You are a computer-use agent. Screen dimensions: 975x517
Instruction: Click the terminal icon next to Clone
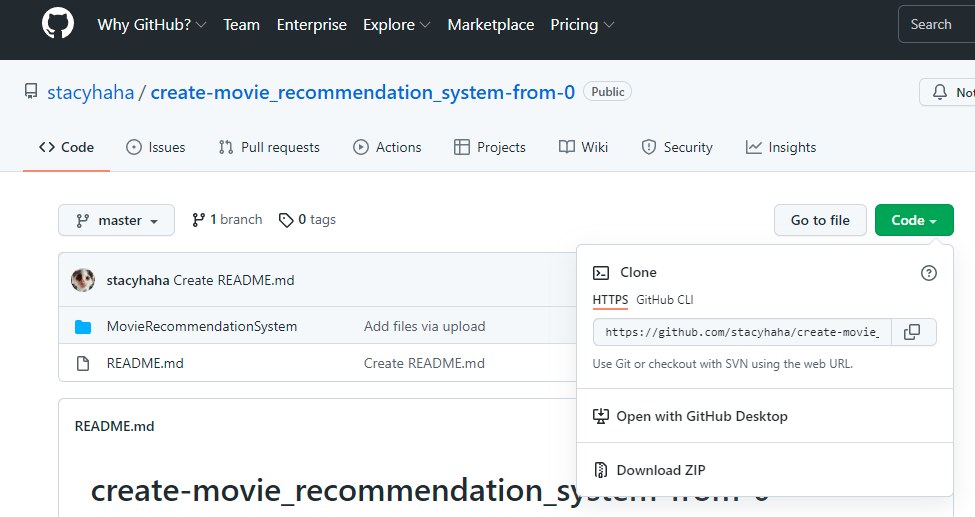(601, 273)
